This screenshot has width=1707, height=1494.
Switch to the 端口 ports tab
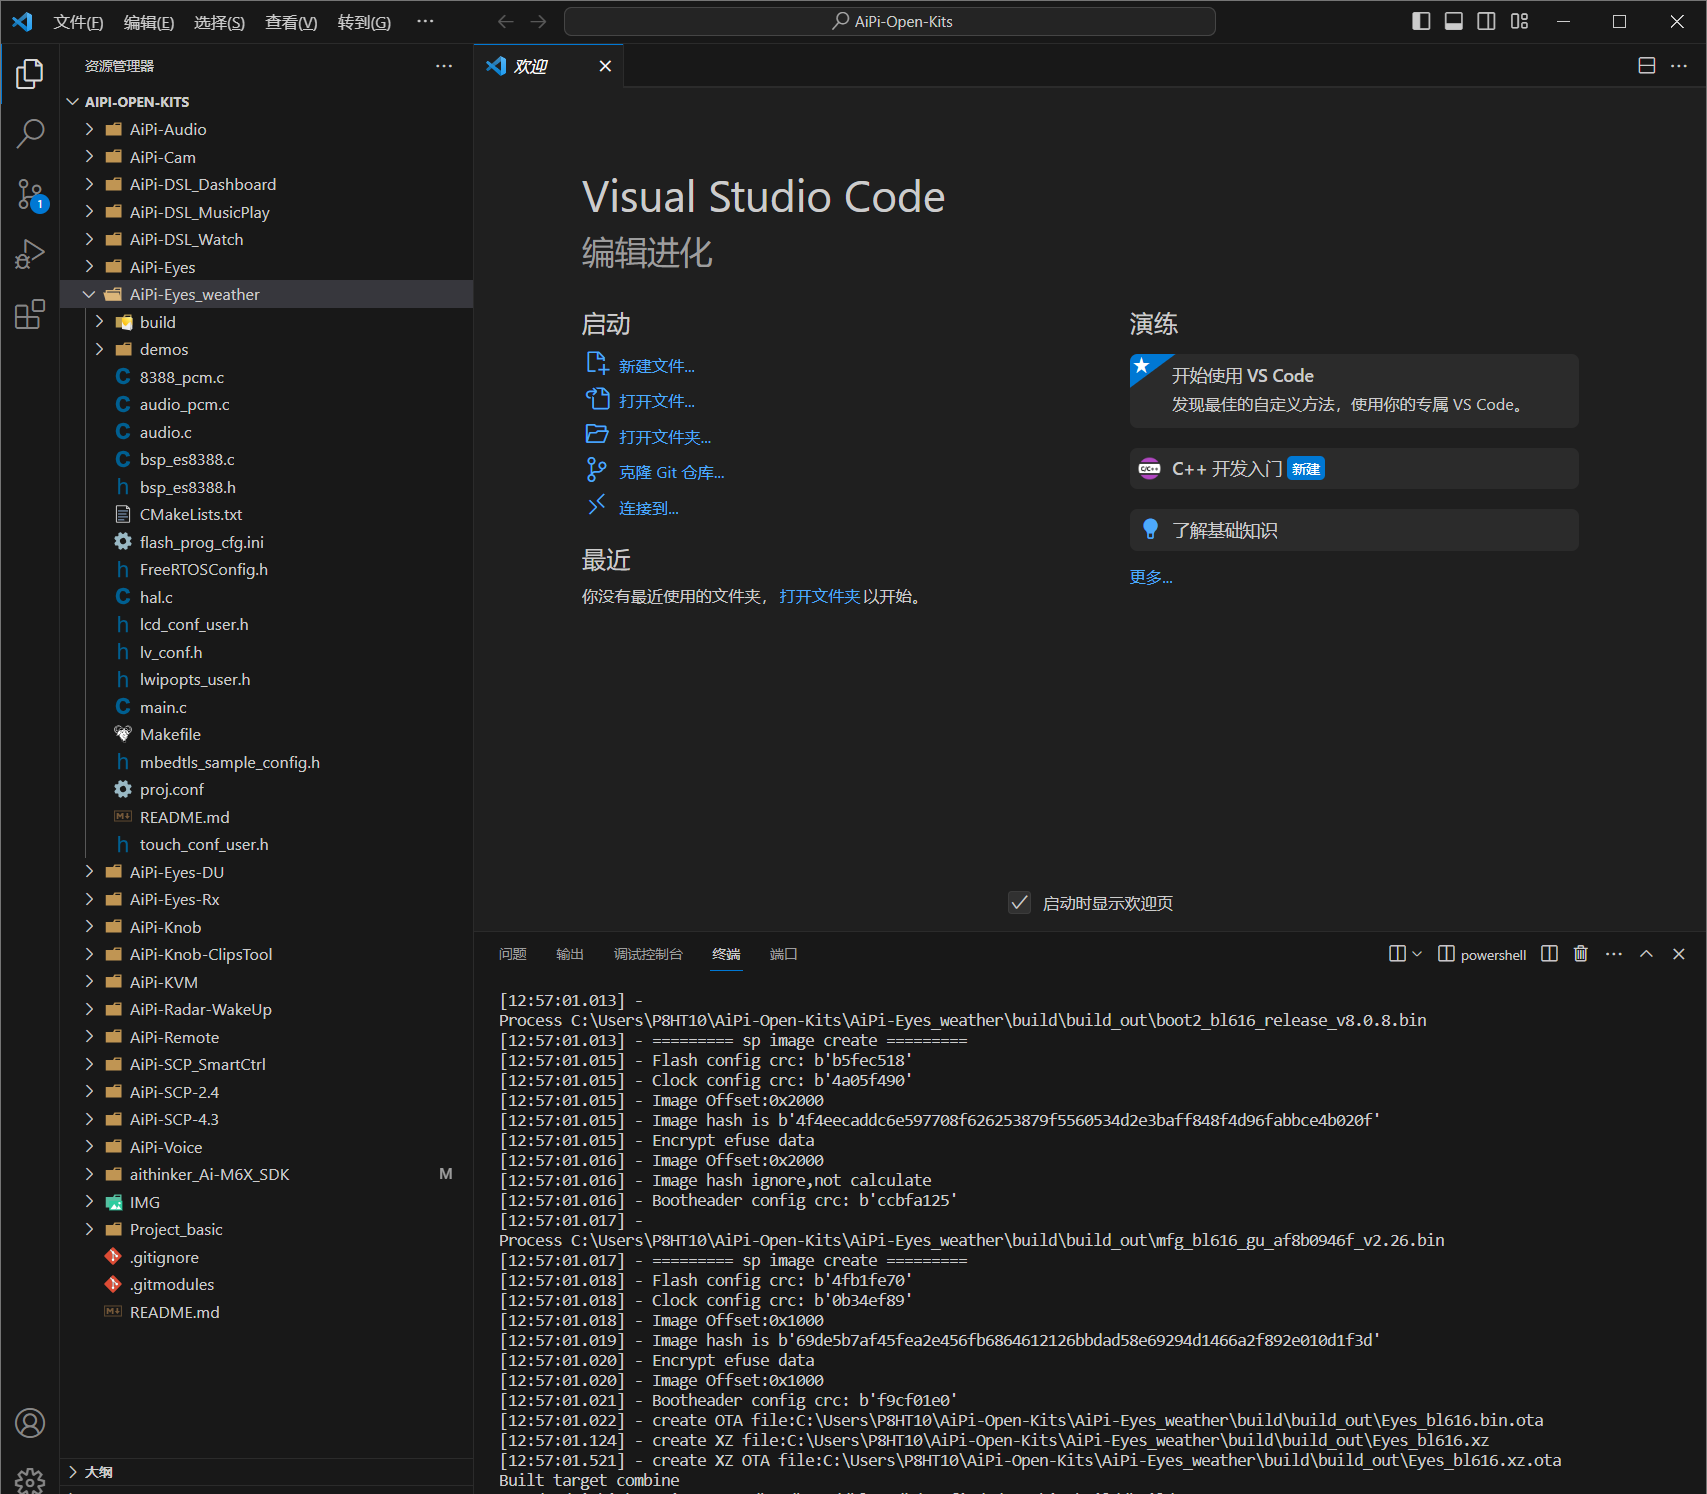pos(784,954)
